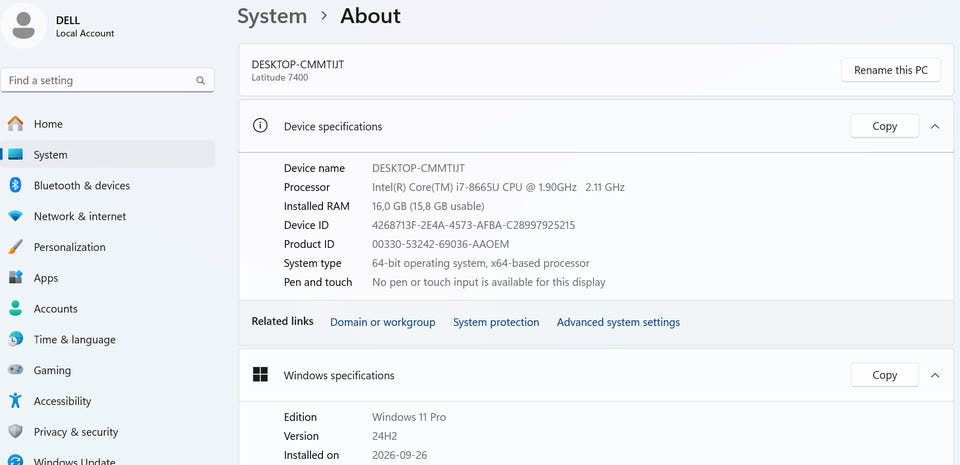Open Gaming settings

click(108, 370)
